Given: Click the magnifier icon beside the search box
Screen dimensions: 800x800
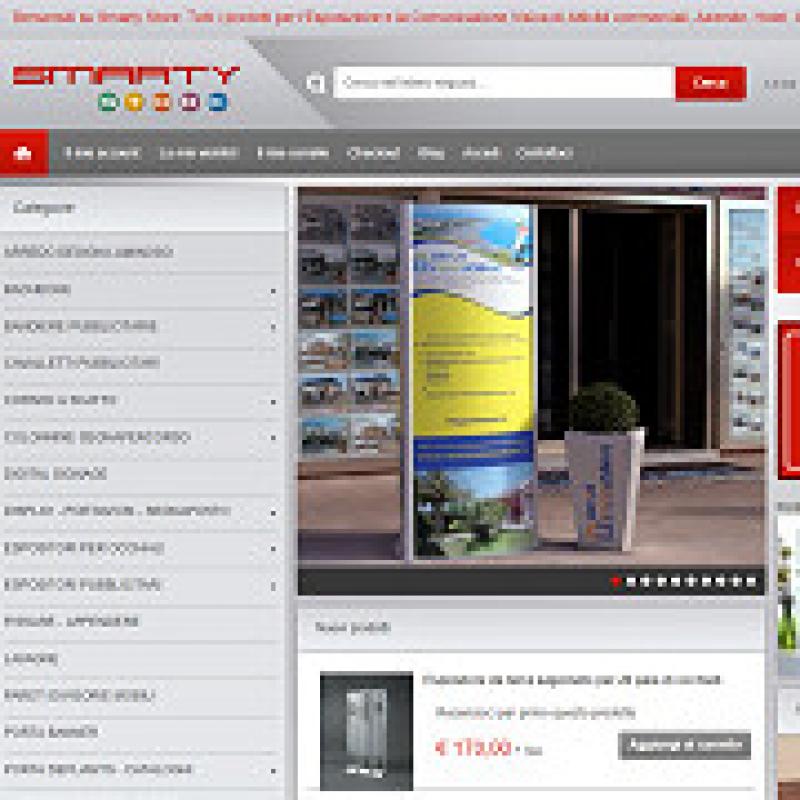Looking at the screenshot, I should tap(316, 84).
